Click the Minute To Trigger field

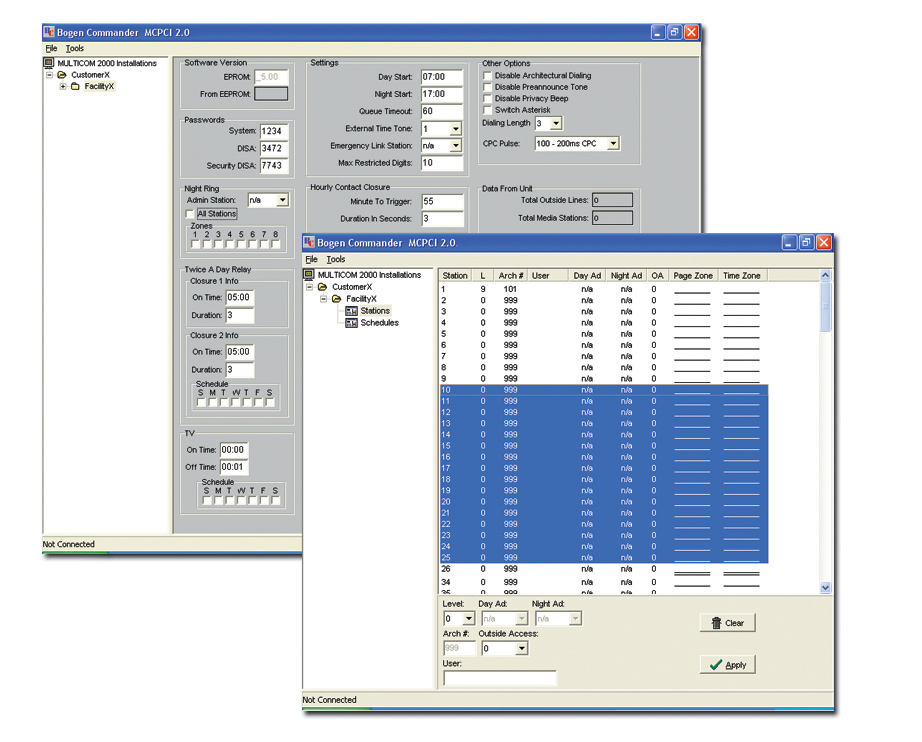click(442, 202)
